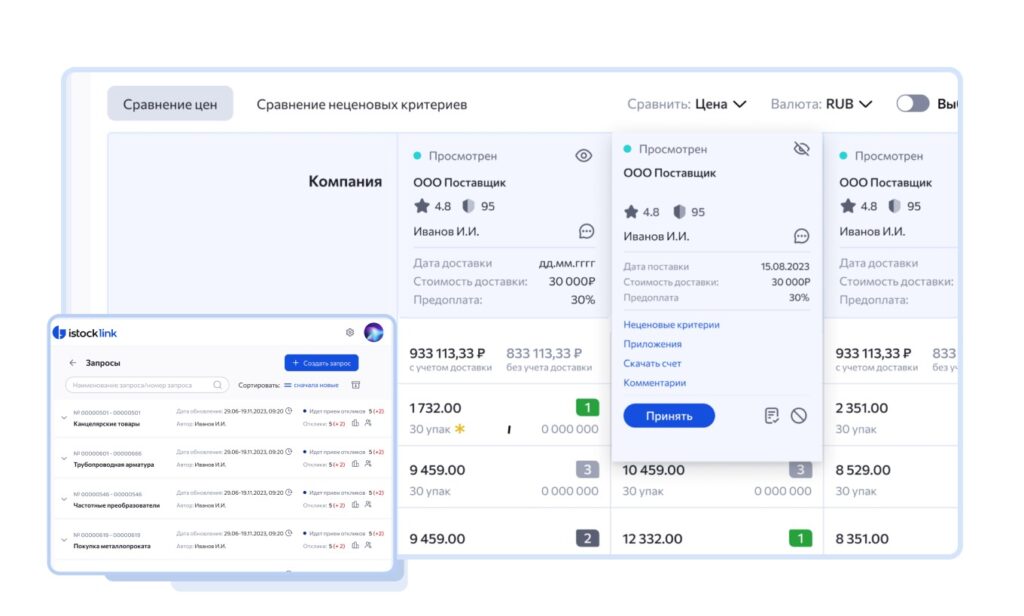Expand the Канцелярские товары request row
Image resolution: width=1024 pixels, height=616 pixels.
(64, 417)
